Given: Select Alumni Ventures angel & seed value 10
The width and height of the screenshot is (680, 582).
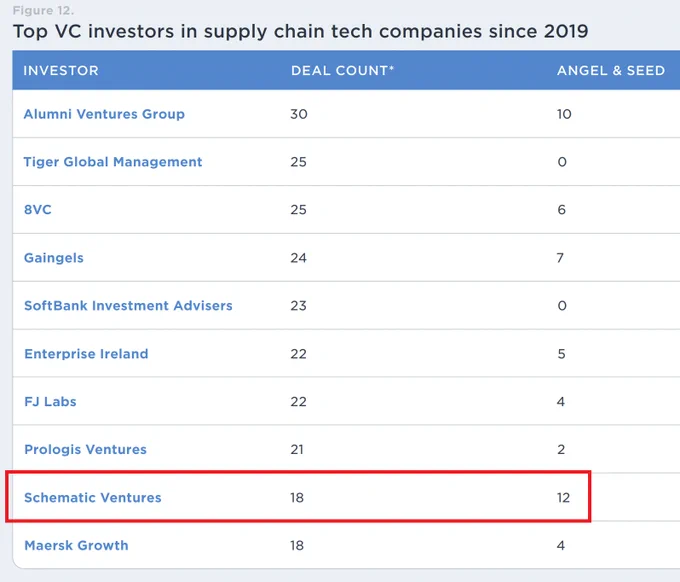Looking at the screenshot, I should (x=564, y=114).
